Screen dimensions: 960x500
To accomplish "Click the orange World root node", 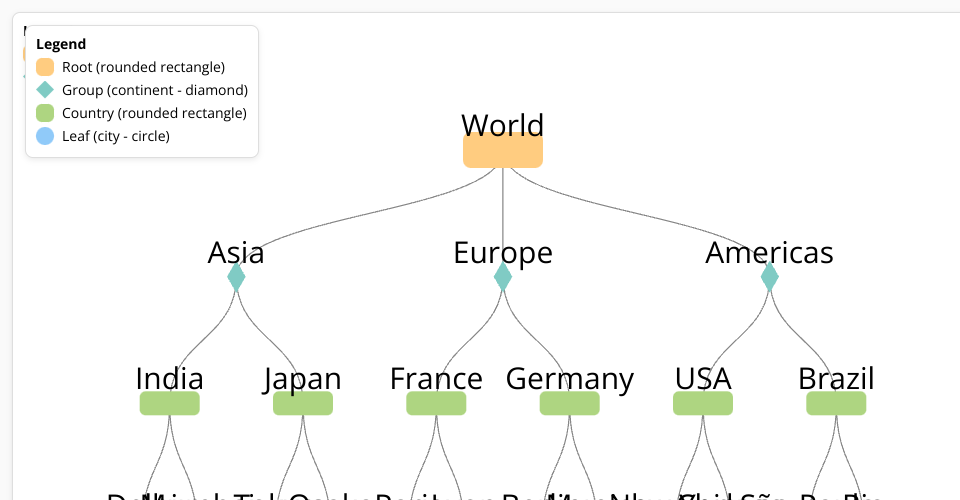I will [502, 151].
